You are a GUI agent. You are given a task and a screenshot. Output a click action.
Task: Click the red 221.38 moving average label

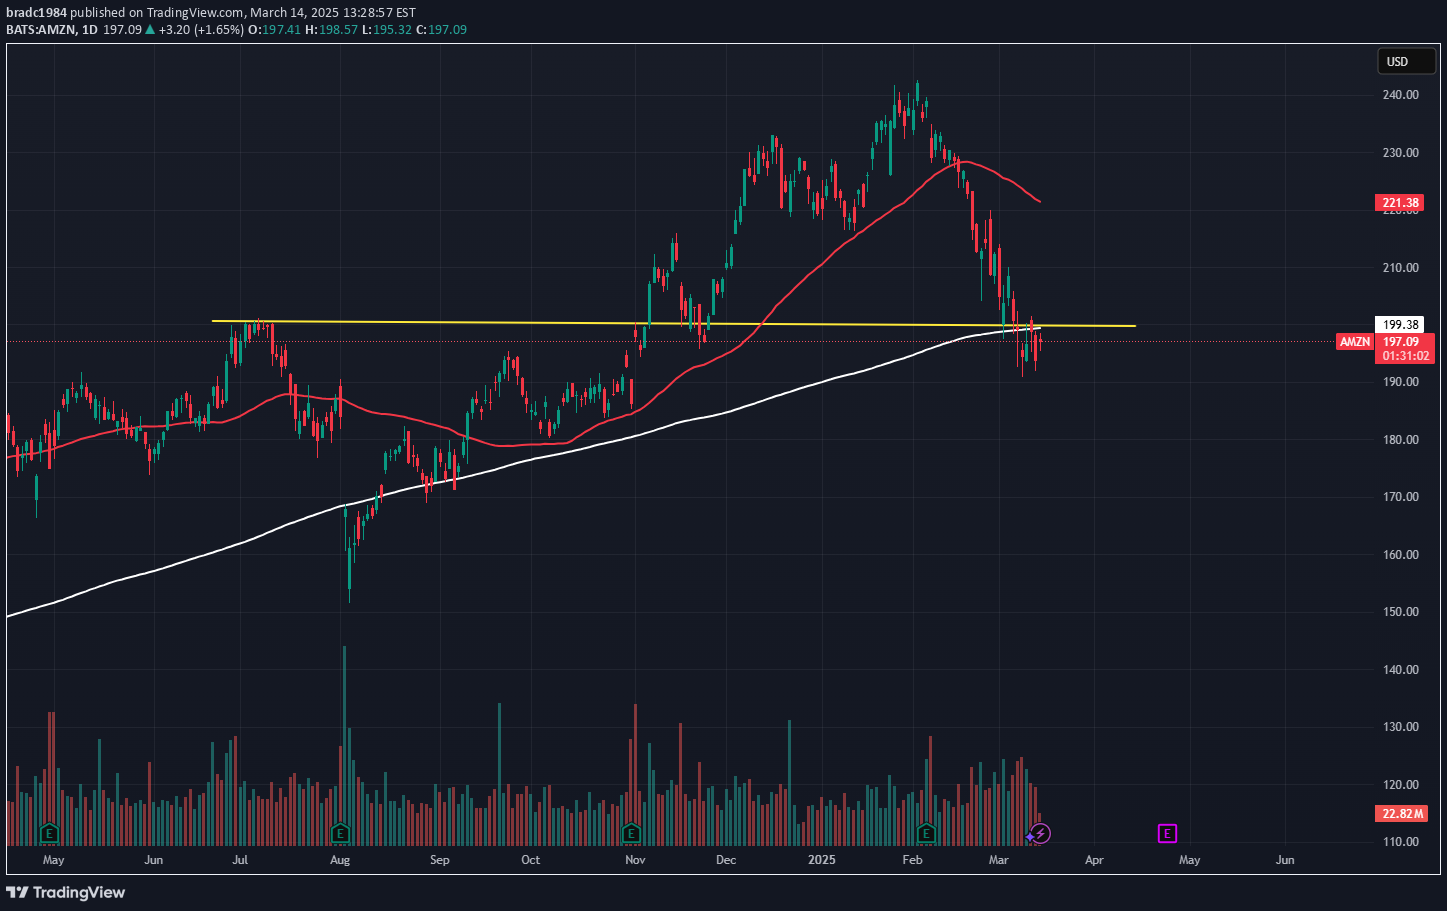[x=1400, y=203]
